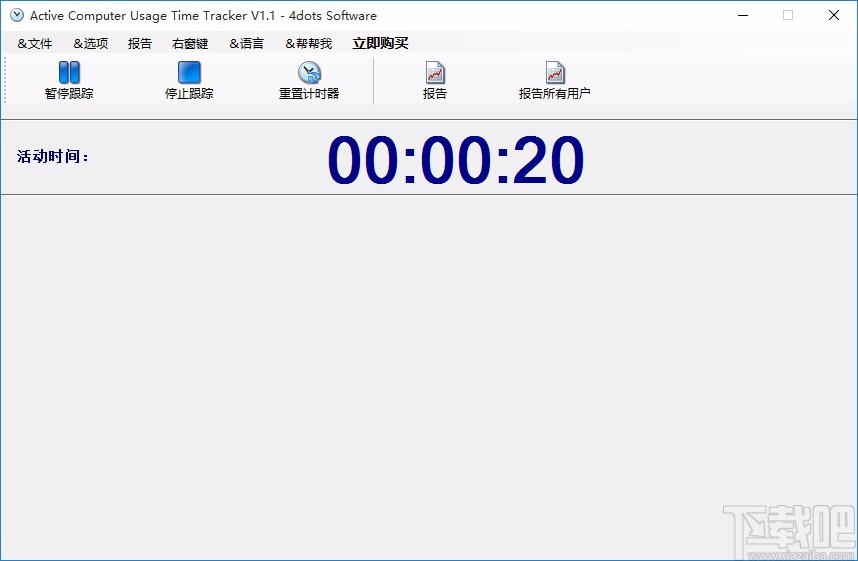Viewport: 858px width, 561px height.
Task: Click the toolbar drag grip handle
Action: [5, 80]
